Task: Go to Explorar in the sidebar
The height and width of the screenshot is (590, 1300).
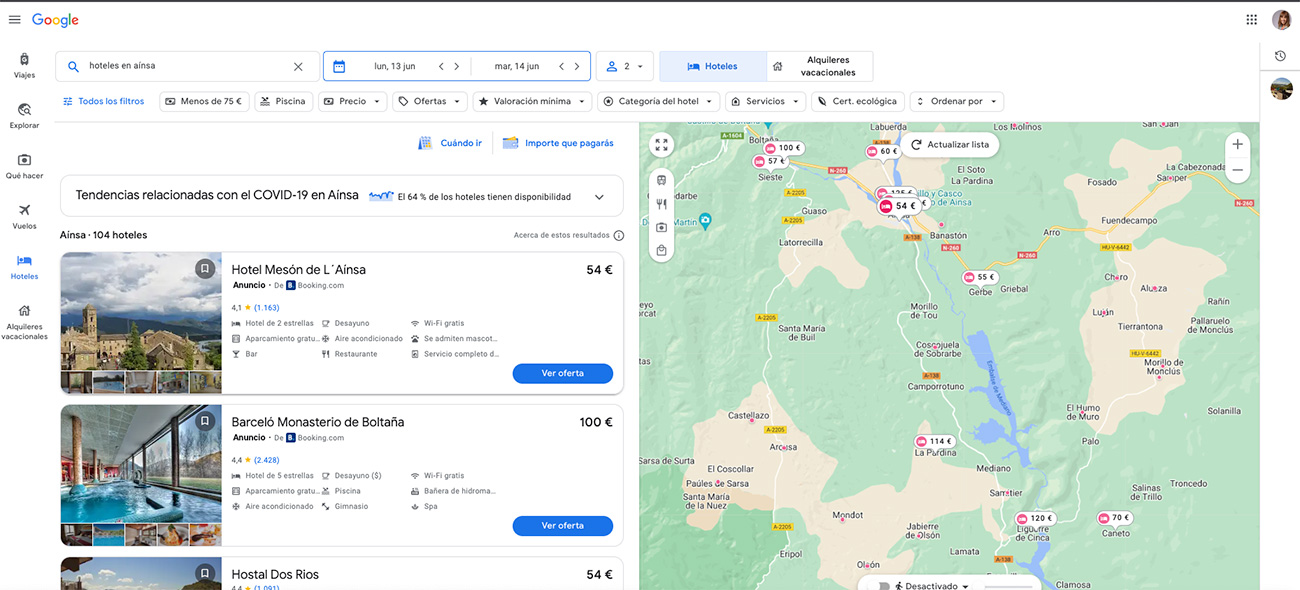Action: click(x=24, y=116)
